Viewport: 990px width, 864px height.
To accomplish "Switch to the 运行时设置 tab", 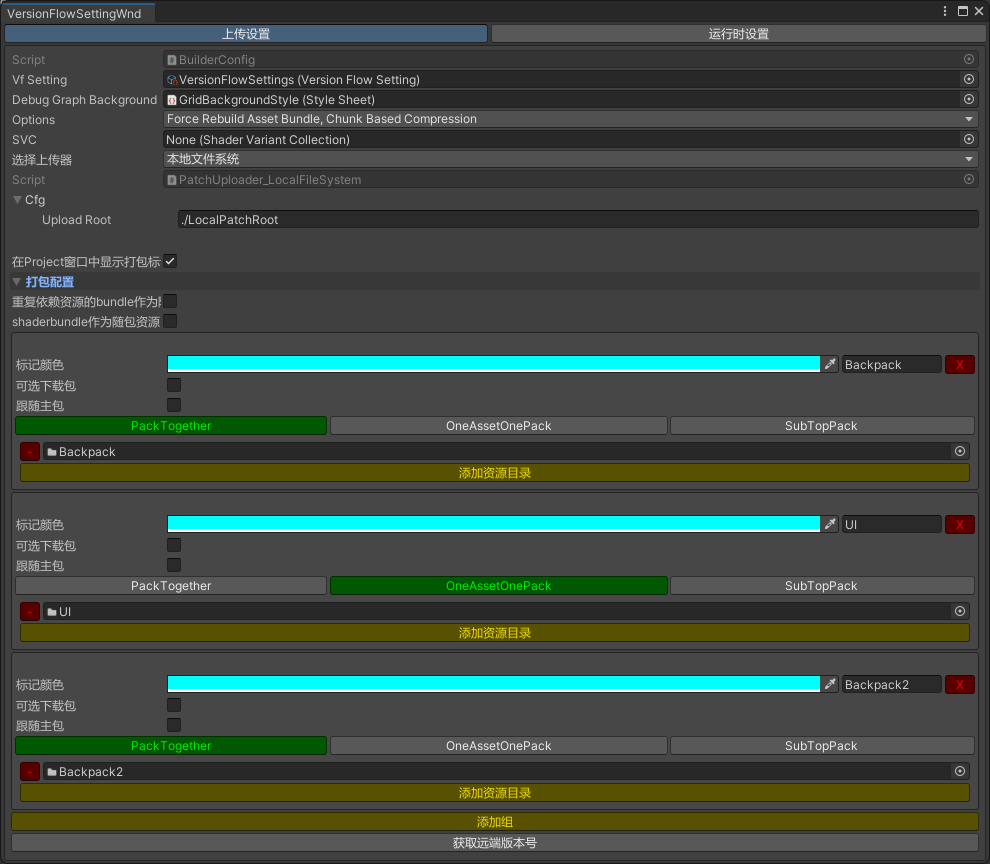I will click(738, 34).
